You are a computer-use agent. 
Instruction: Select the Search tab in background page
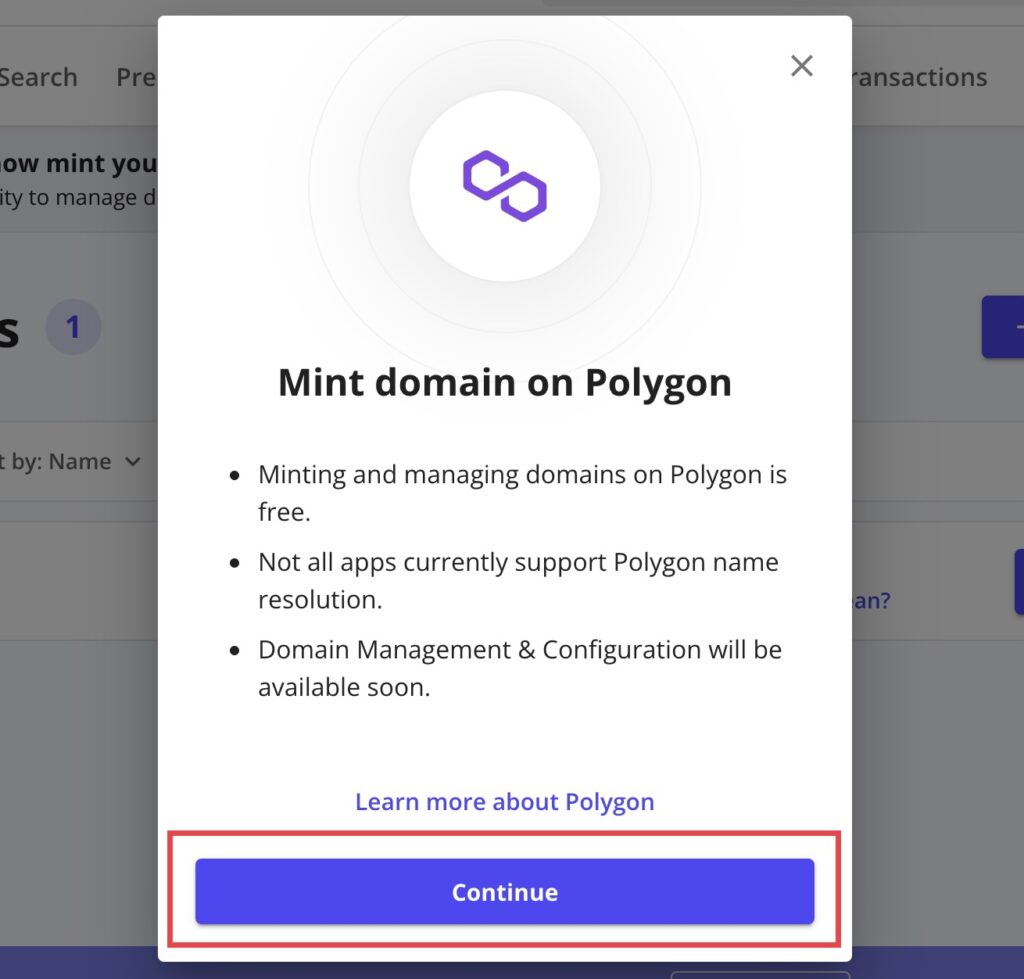click(x=39, y=77)
